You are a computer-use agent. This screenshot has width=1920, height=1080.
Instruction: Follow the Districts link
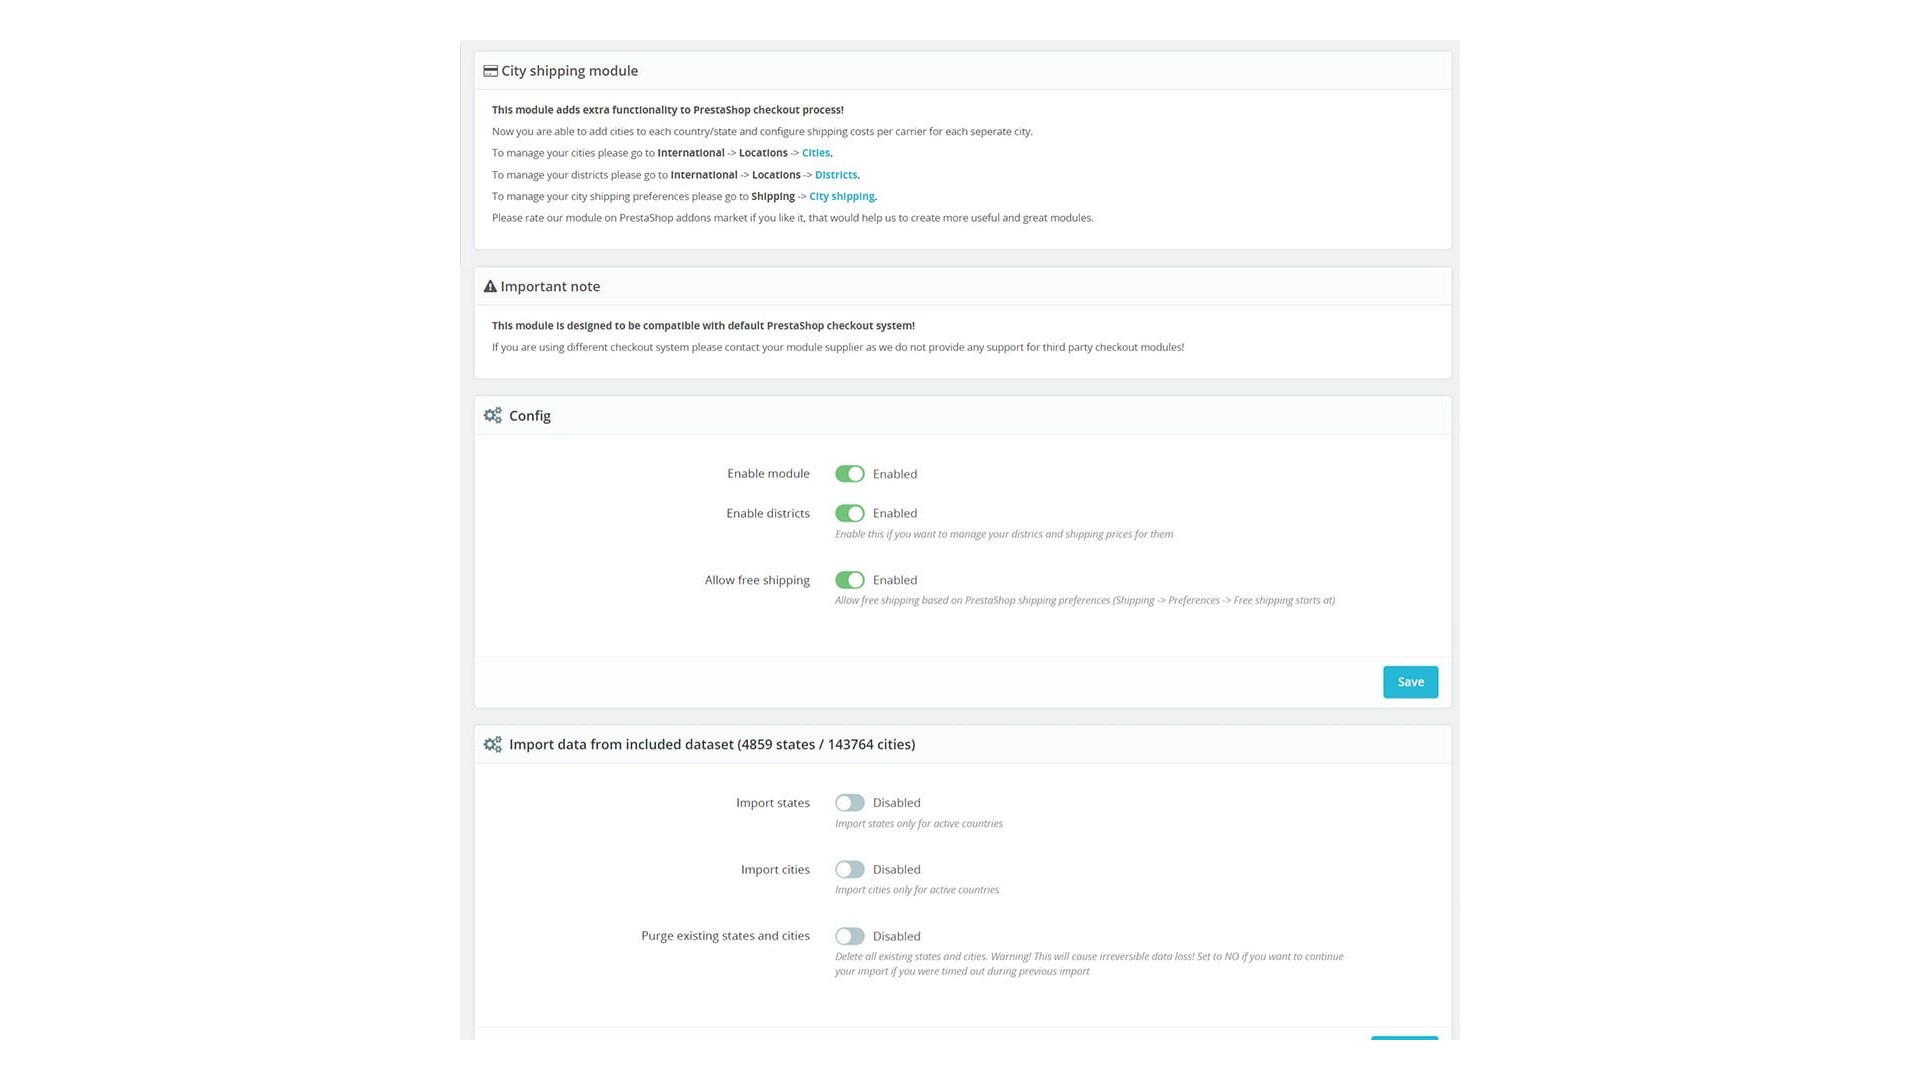tap(835, 175)
